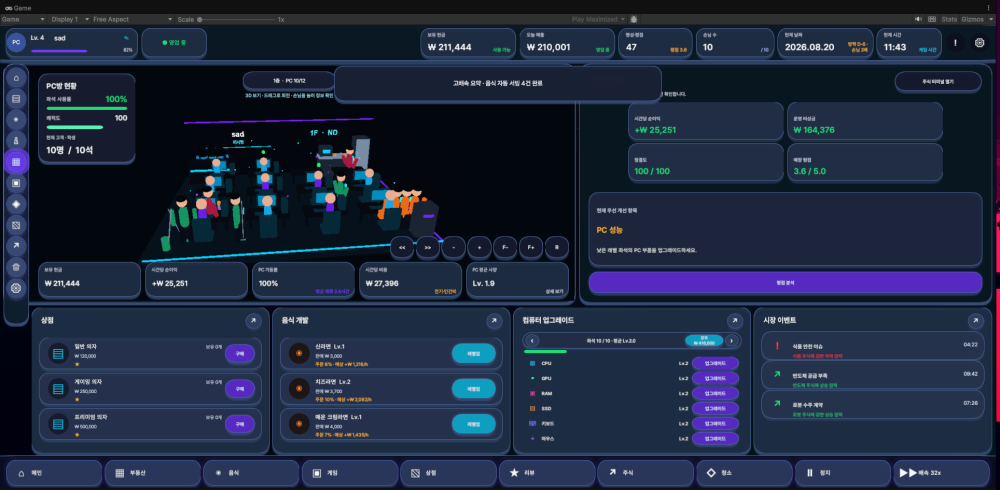The image size is (1000, 490).
Task: Buy the 프리미엄 의자
Action: point(240,424)
